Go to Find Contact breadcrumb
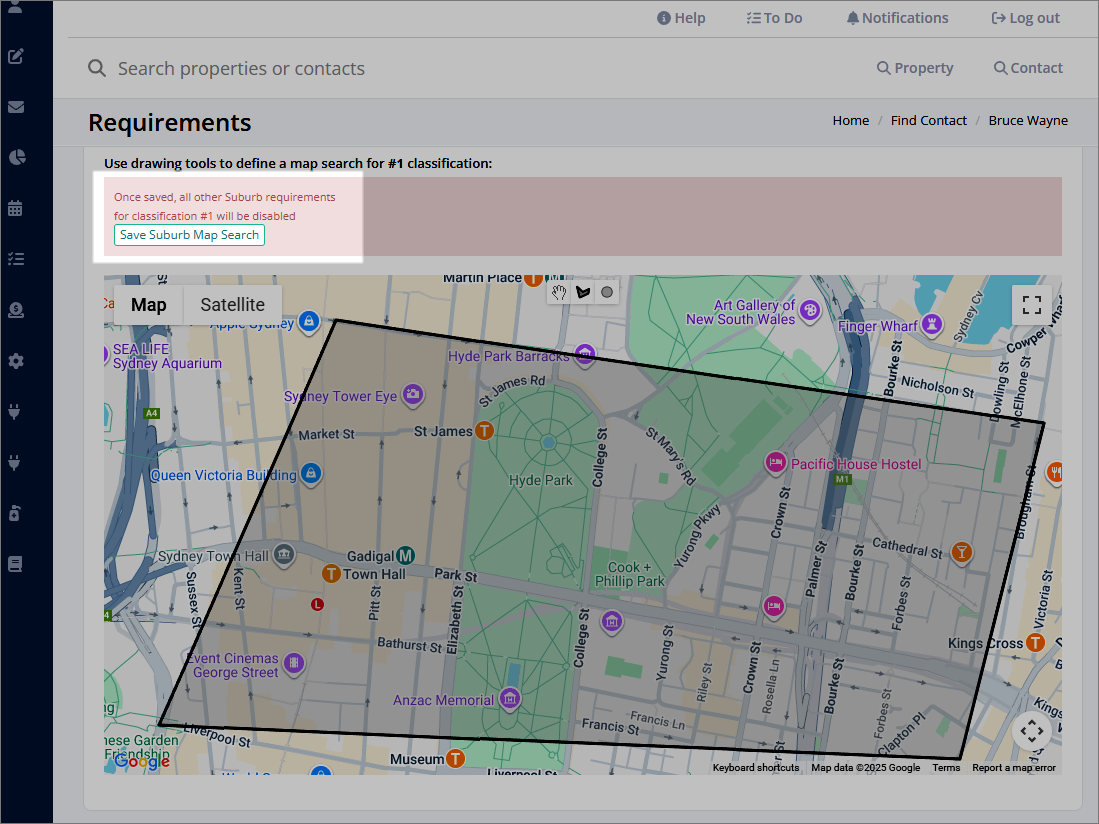 [929, 121]
